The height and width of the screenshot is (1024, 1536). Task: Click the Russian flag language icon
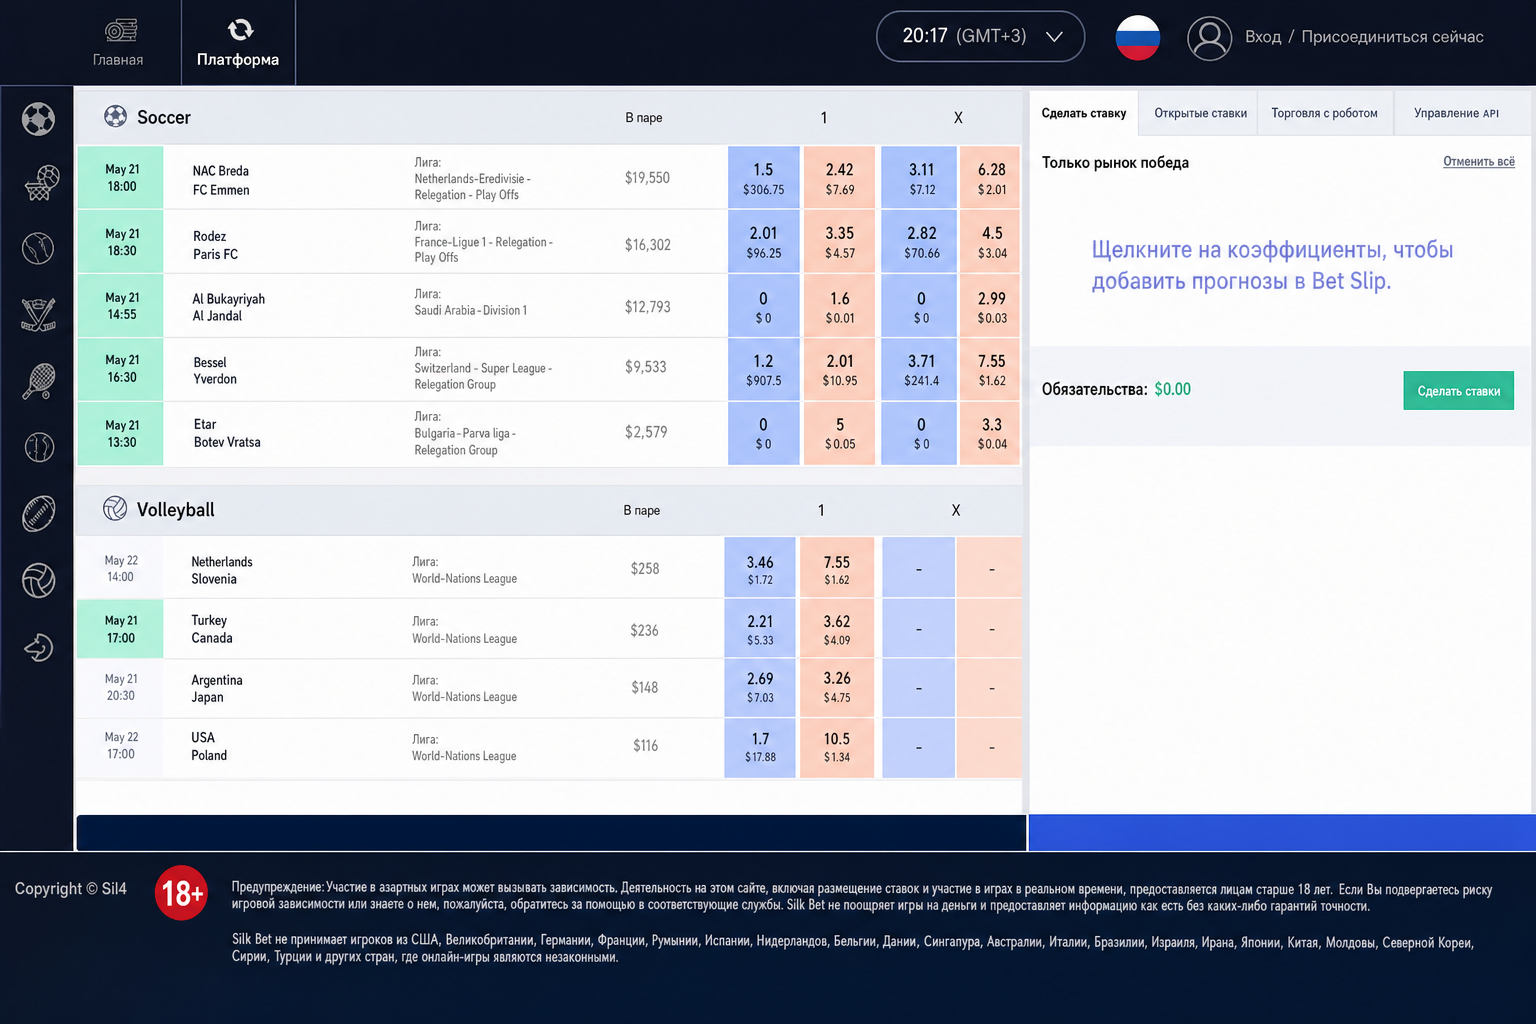coord(1137,37)
